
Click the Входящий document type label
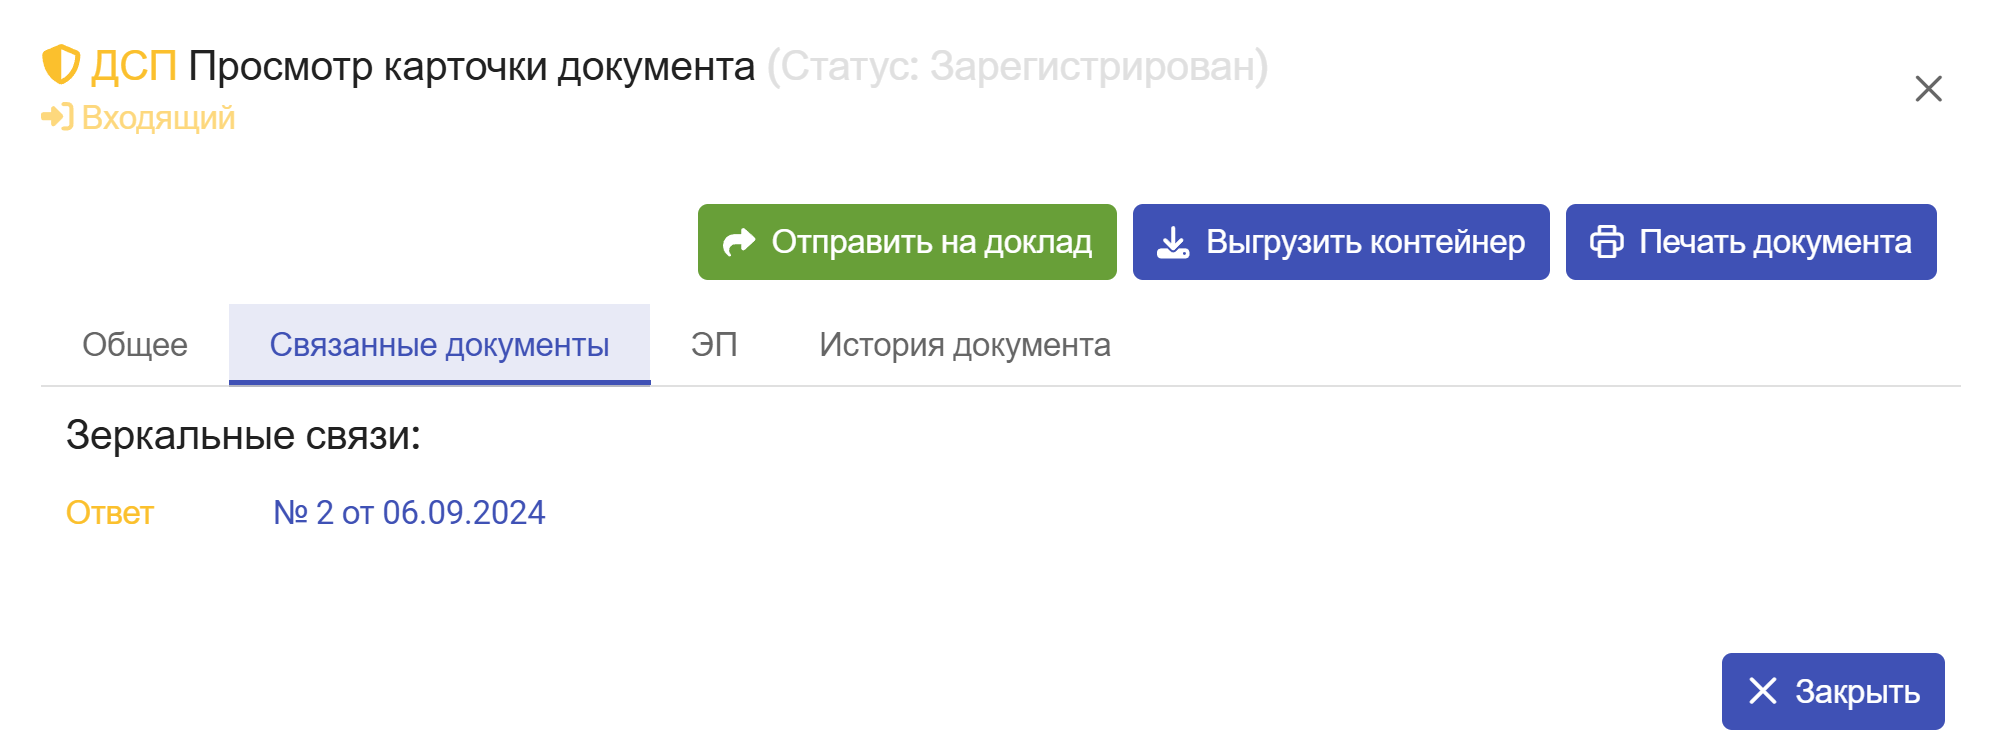158,118
